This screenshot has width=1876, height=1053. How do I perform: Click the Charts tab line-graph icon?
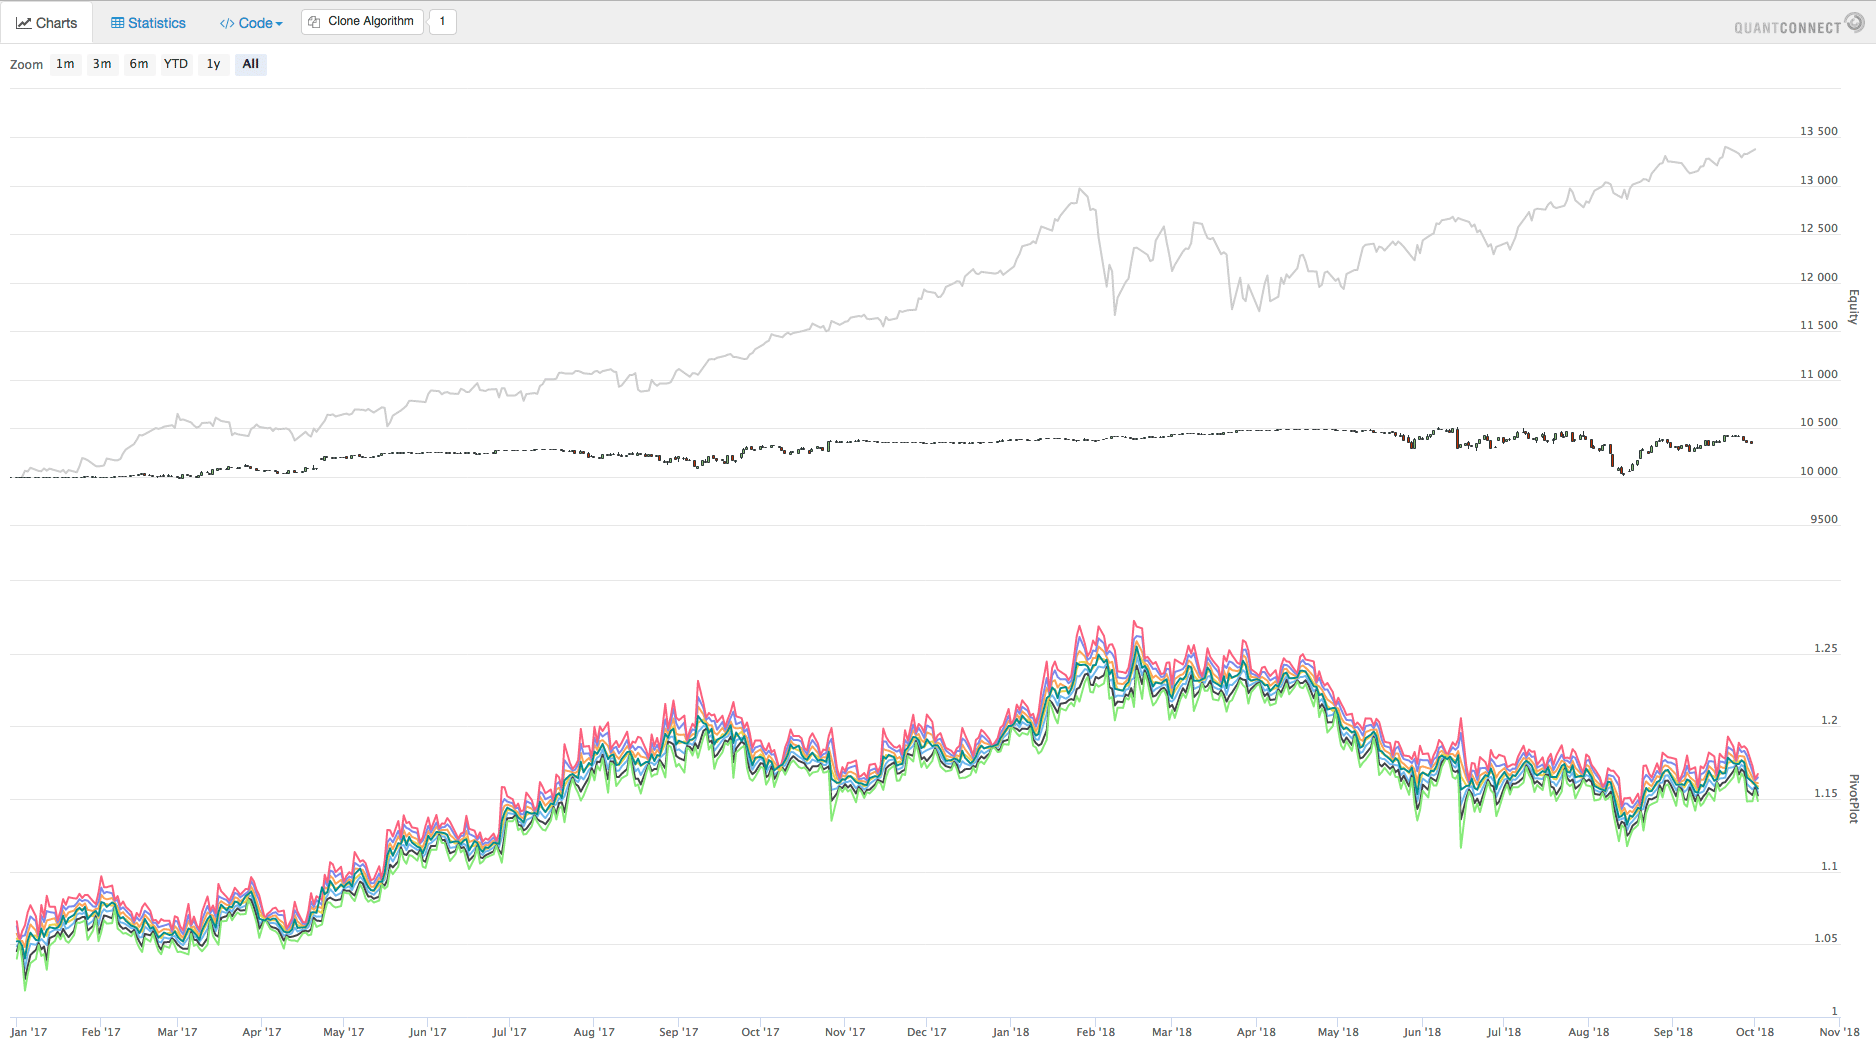point(24,22)
